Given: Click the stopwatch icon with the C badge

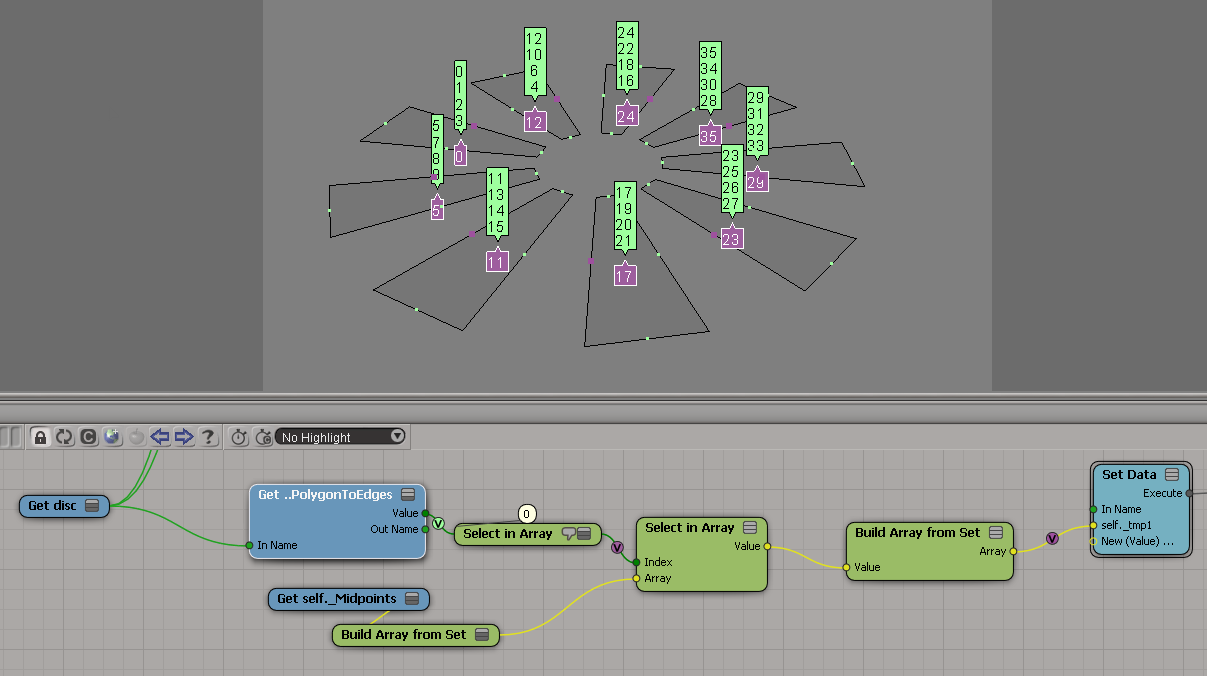Looking at the screenshot, I should click(x=263, y=437).
